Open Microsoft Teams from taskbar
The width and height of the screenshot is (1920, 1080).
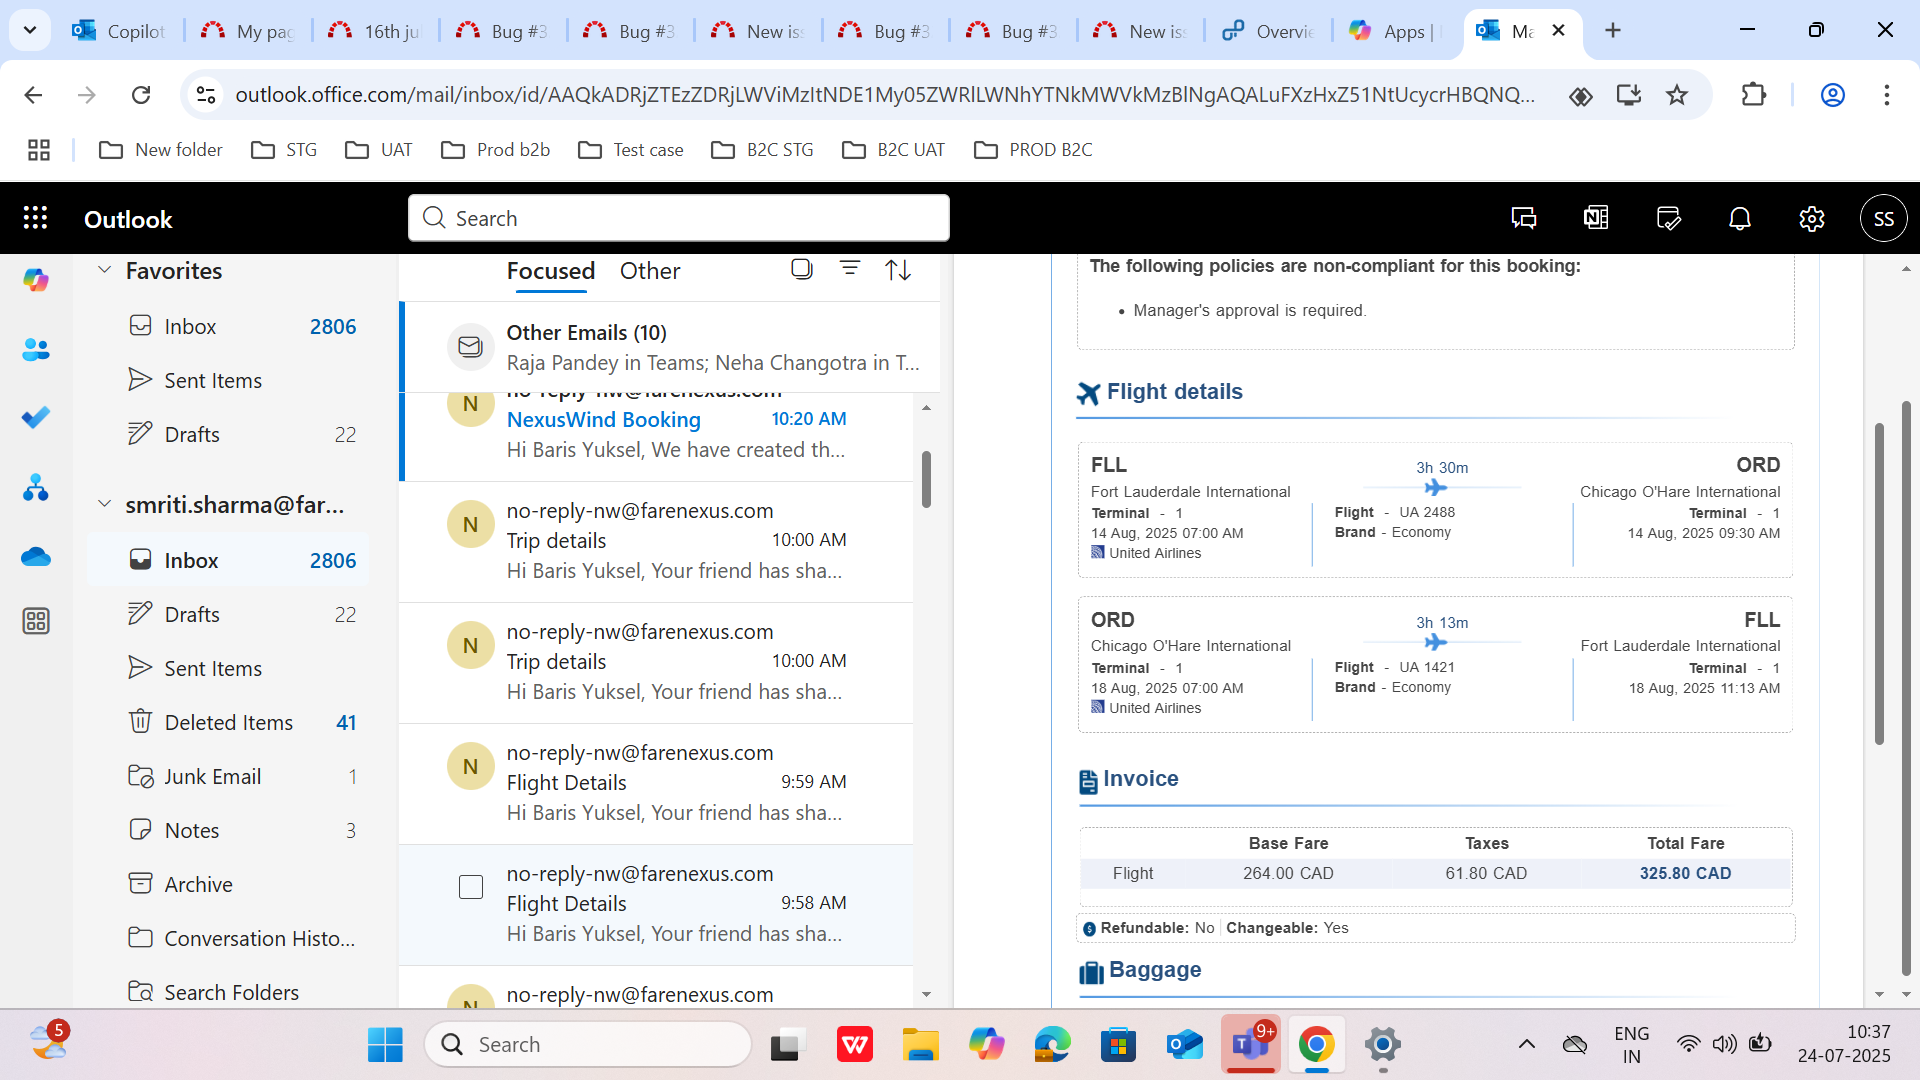(1249, 1045)
